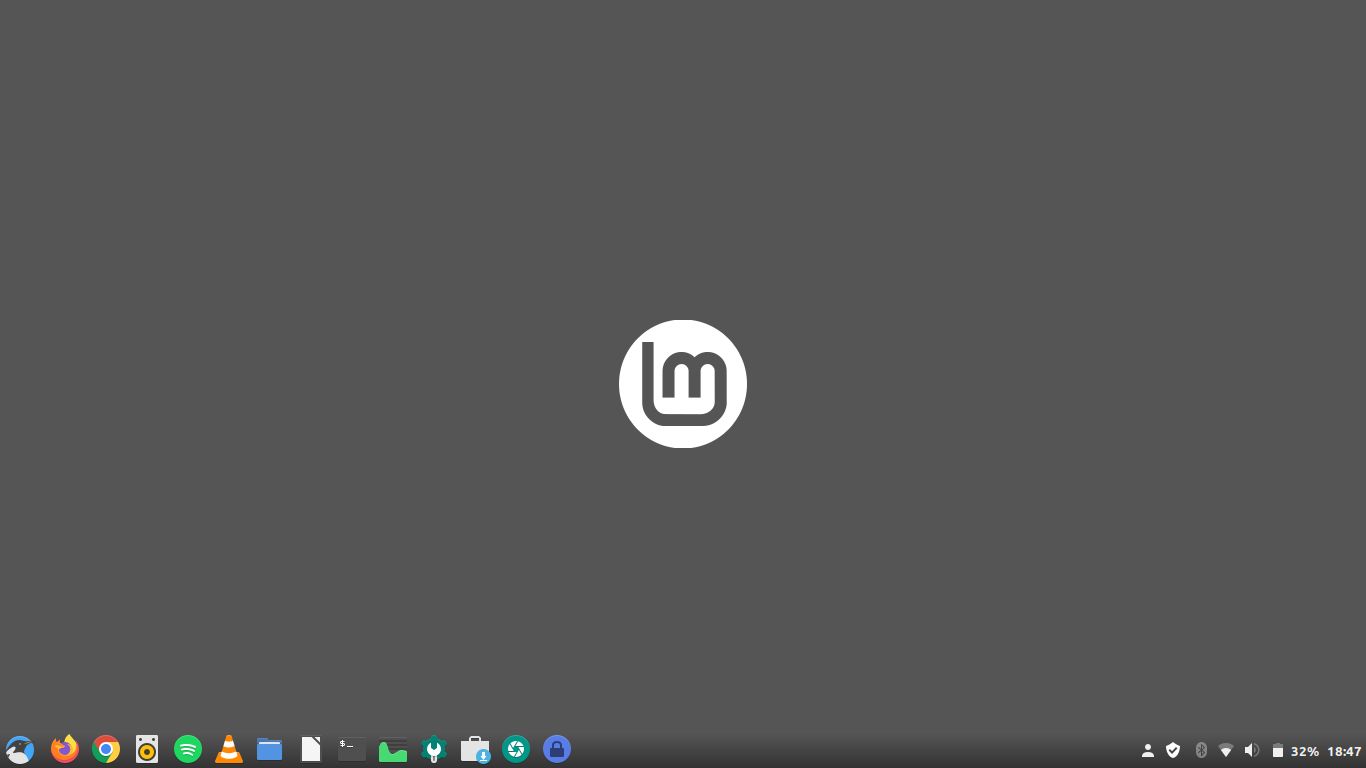
Task: Open Firefox from the taskbar
Action: pos(64,749)
